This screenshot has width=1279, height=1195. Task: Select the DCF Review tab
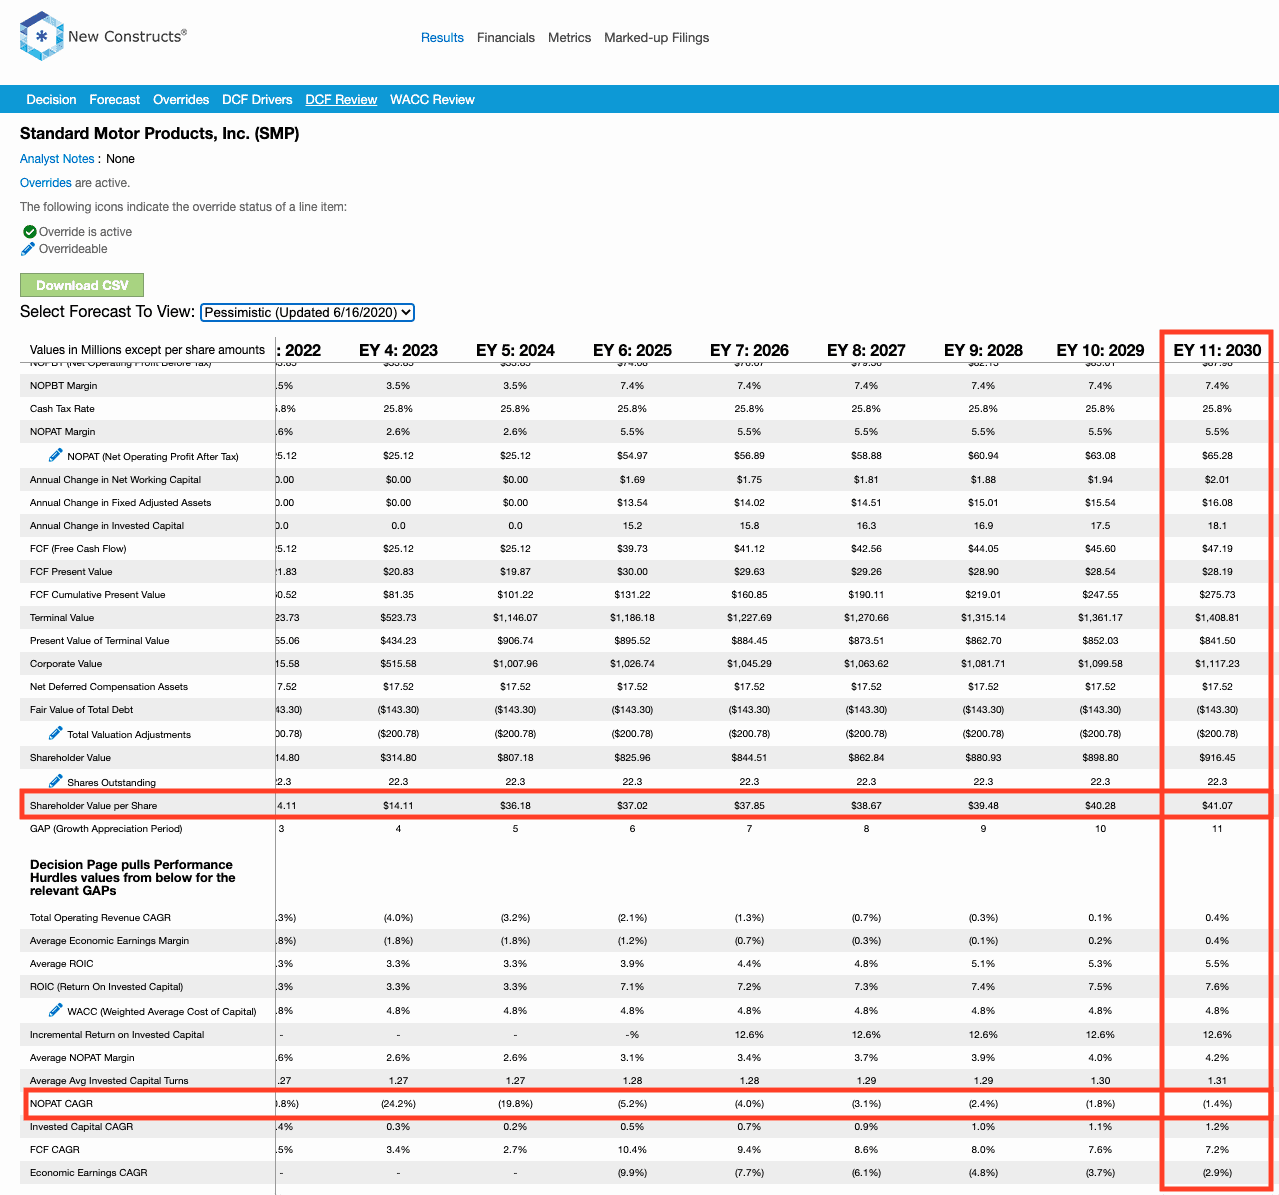tap(341, 100)
